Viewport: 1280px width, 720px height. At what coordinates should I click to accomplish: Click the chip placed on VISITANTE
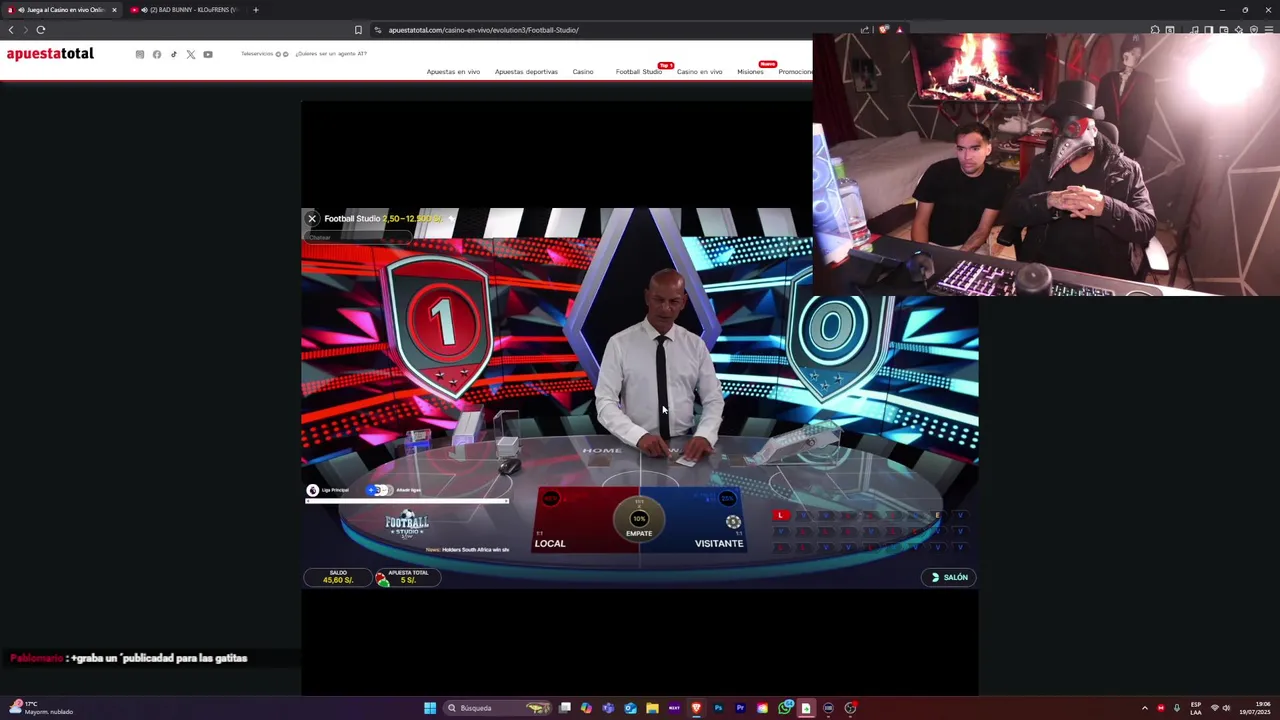pyautogui.click(x=733, y=522)
